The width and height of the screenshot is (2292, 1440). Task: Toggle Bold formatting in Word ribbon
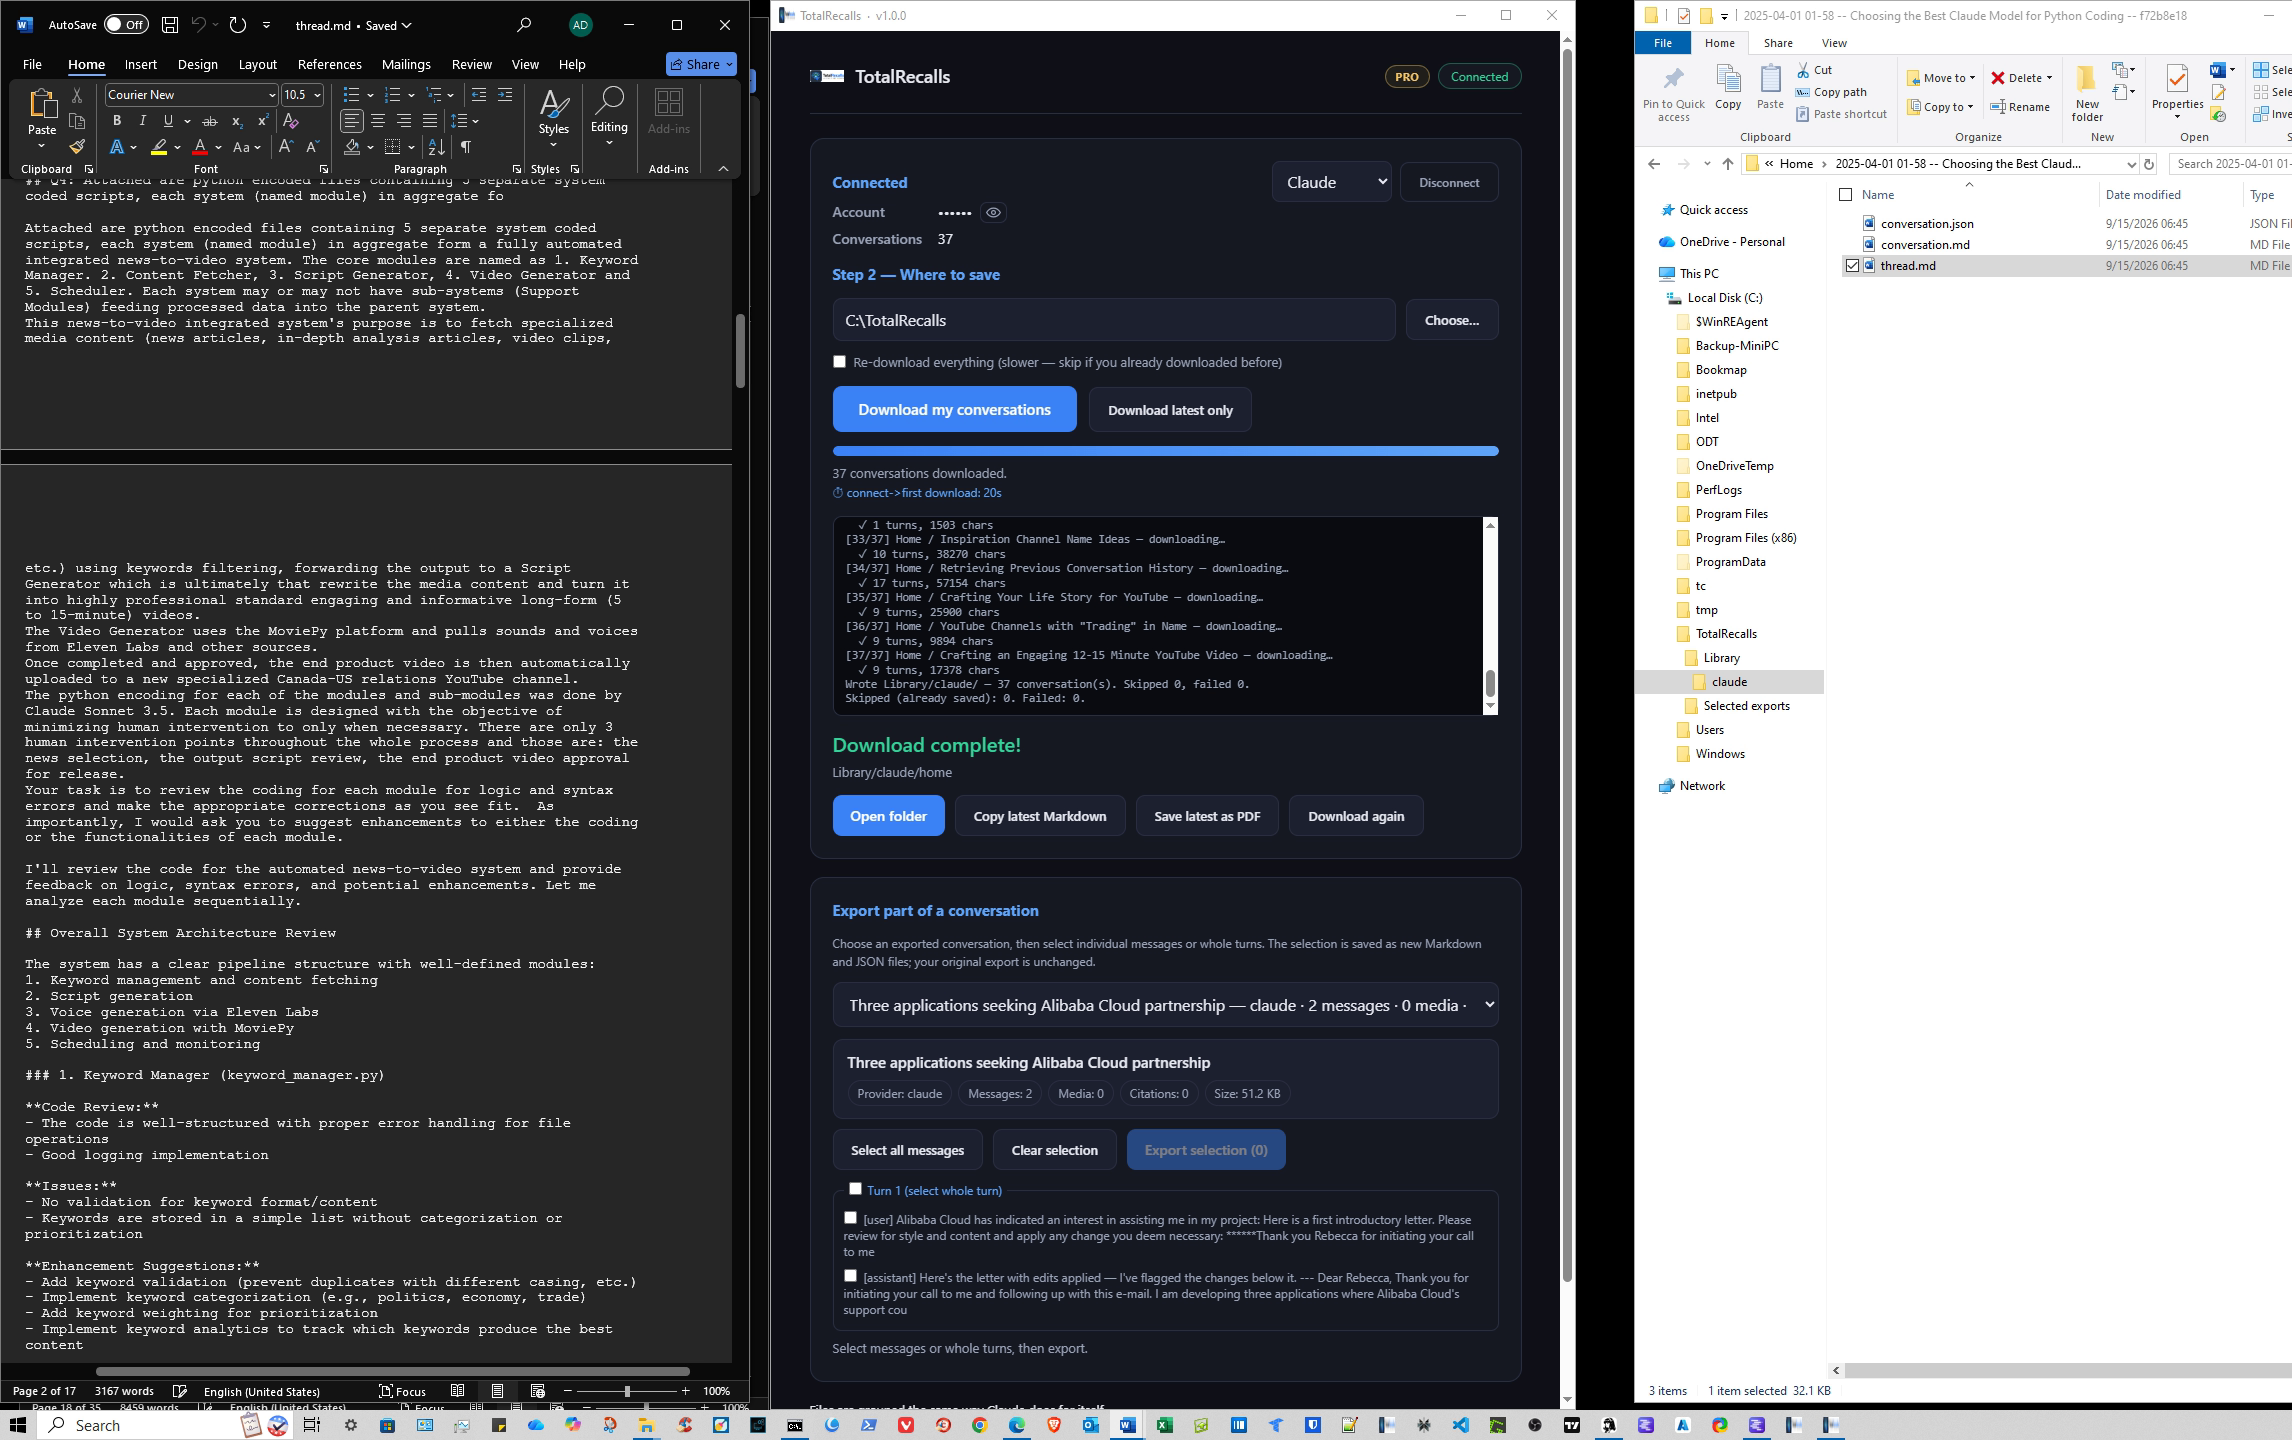[117, 121]
